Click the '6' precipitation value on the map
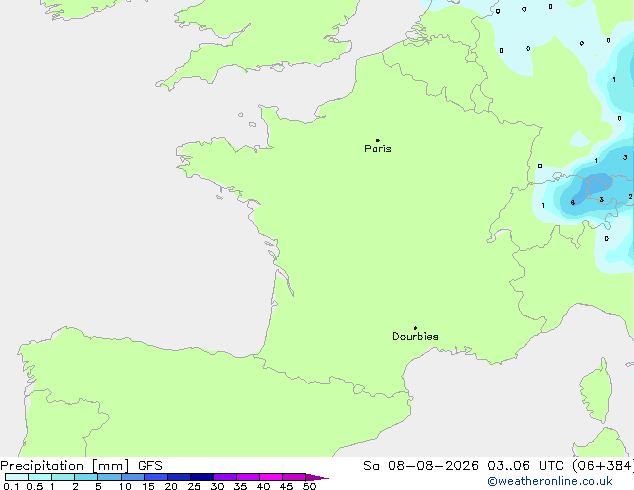 (573, 203)
